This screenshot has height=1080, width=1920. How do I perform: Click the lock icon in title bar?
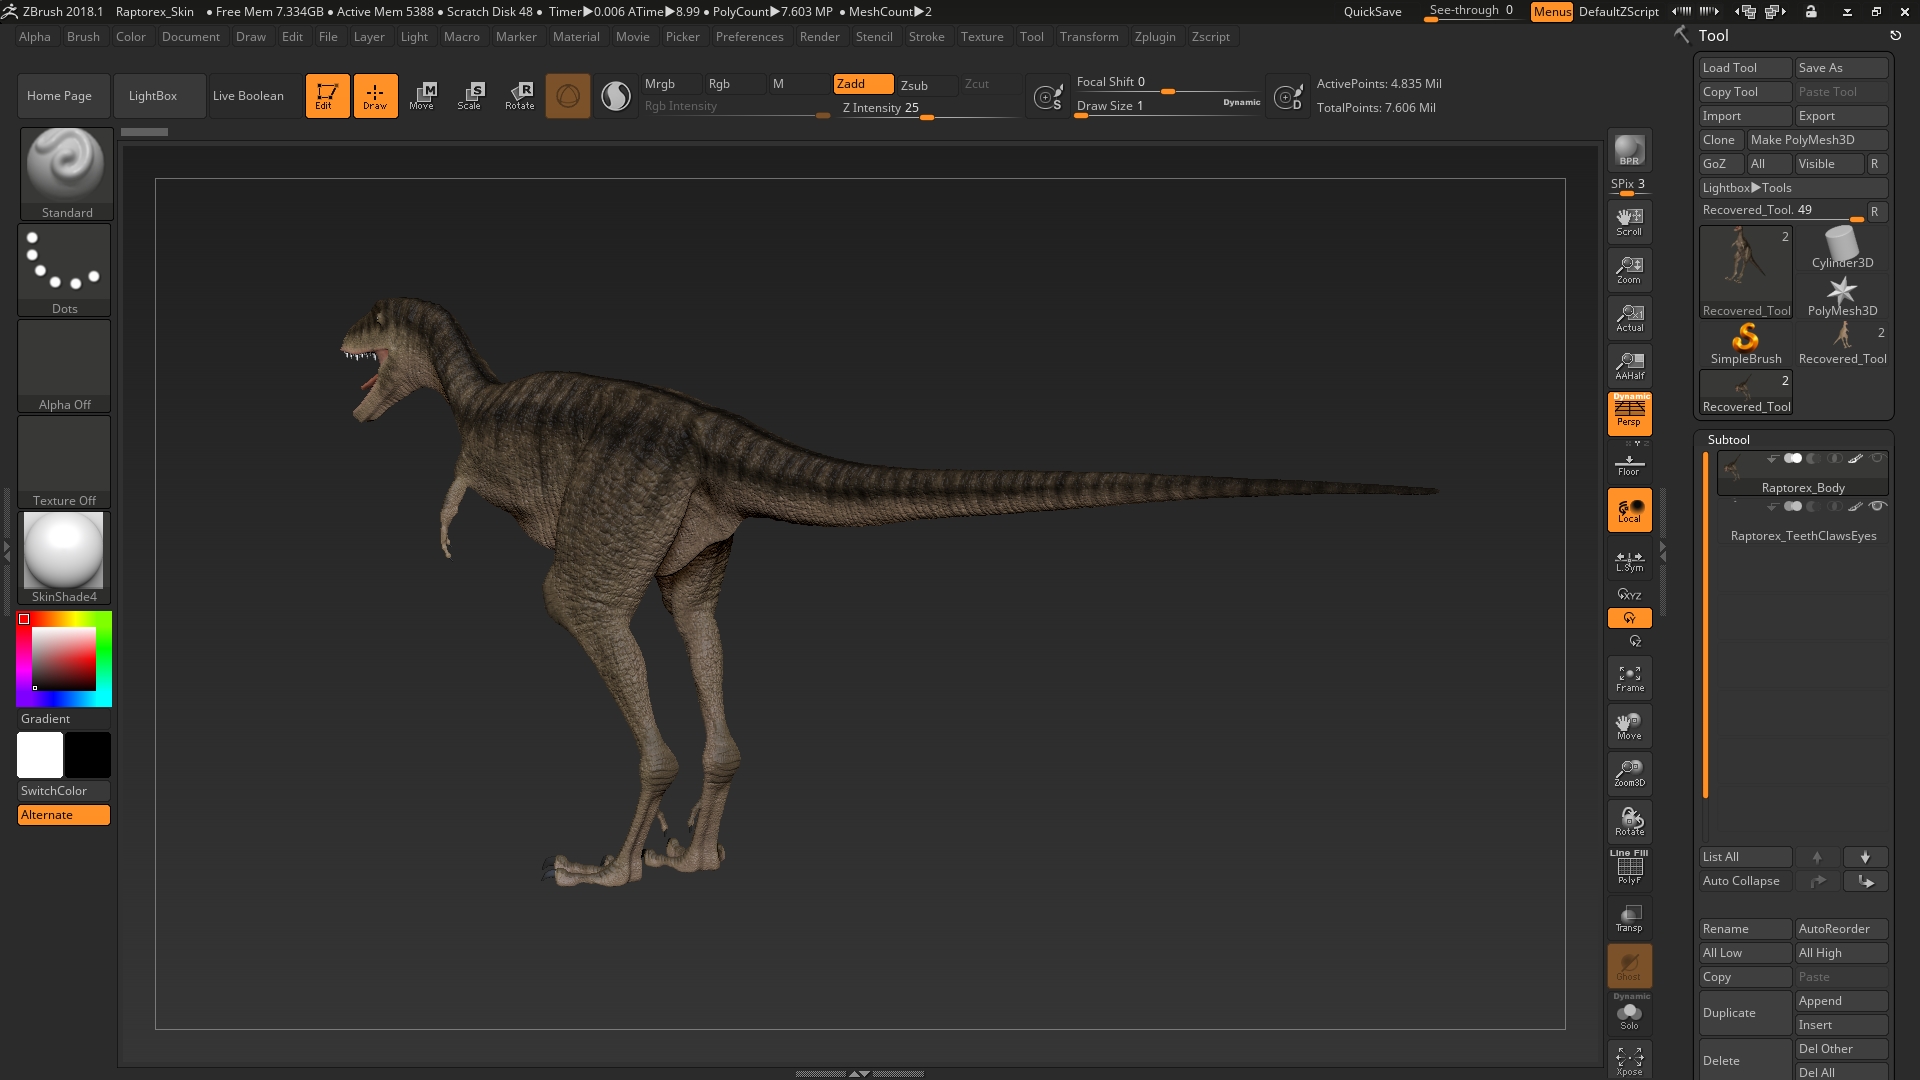click(x=1811, y=11)
